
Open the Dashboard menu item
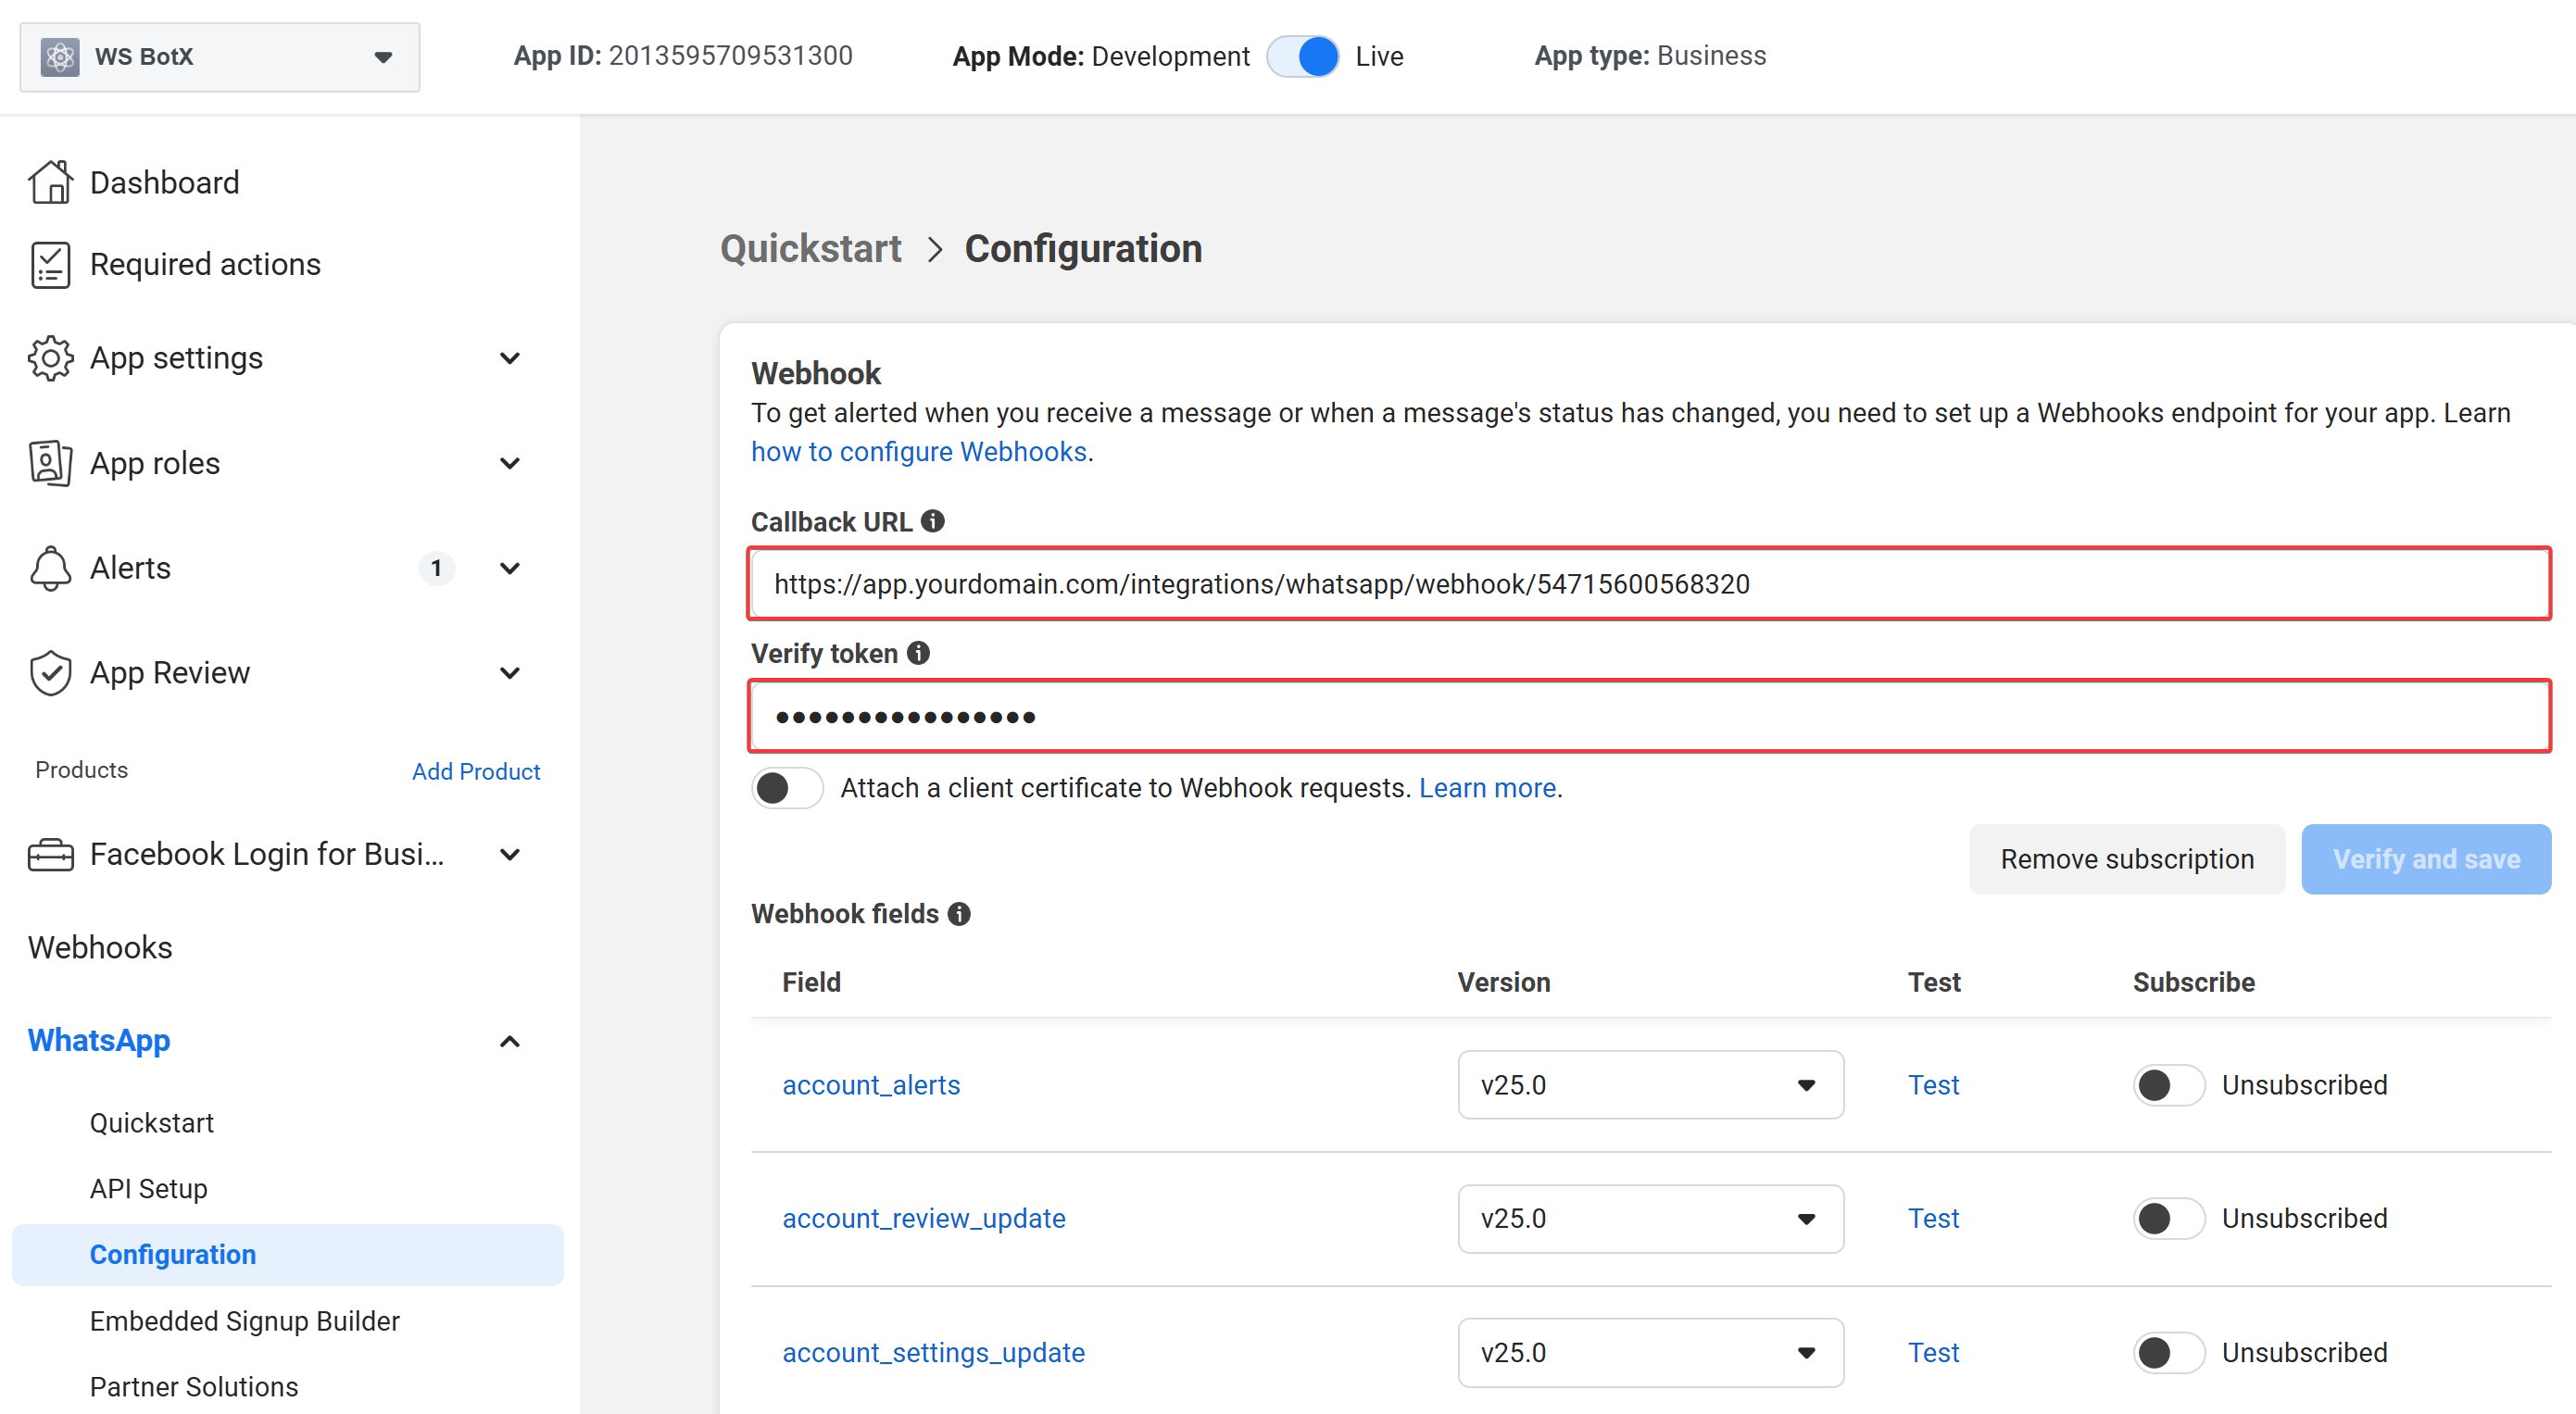click(164, 182)
